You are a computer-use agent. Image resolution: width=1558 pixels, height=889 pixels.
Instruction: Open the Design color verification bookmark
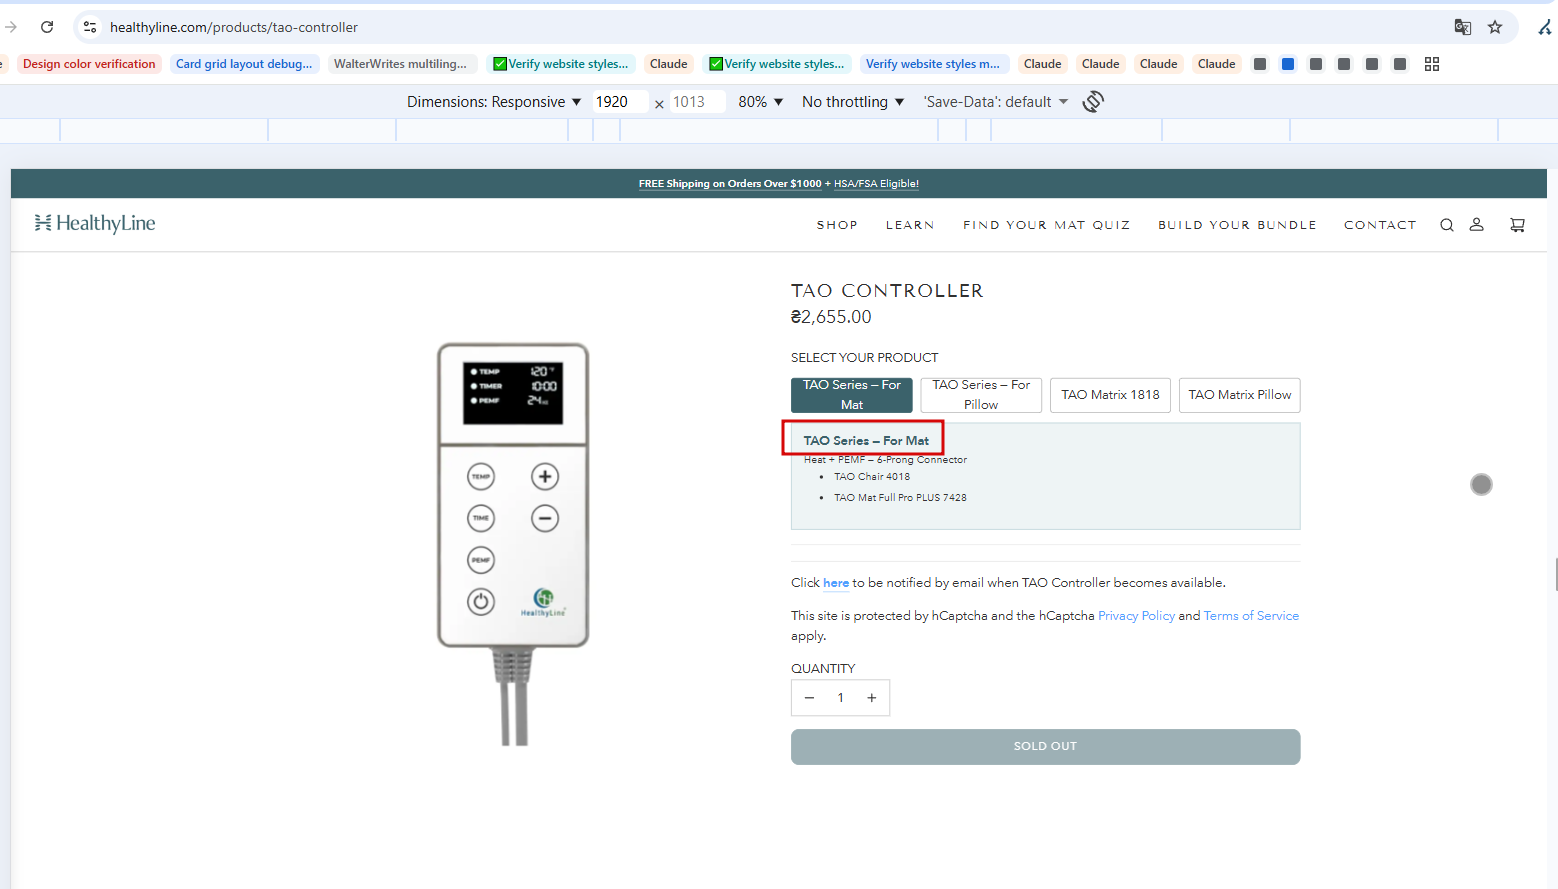click(89, 64)
